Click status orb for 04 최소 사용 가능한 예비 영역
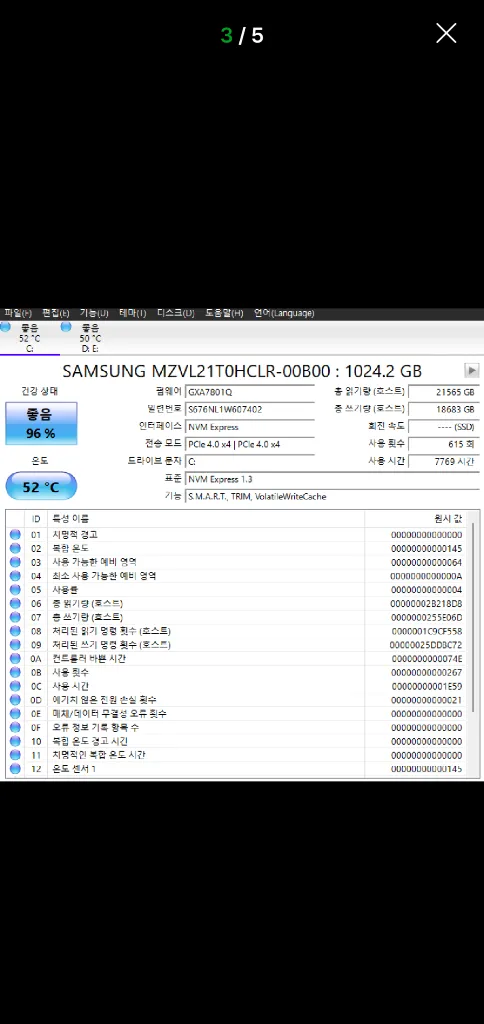Image resolution: width=484 pixels, height=1024 pixels. point(15,576)
